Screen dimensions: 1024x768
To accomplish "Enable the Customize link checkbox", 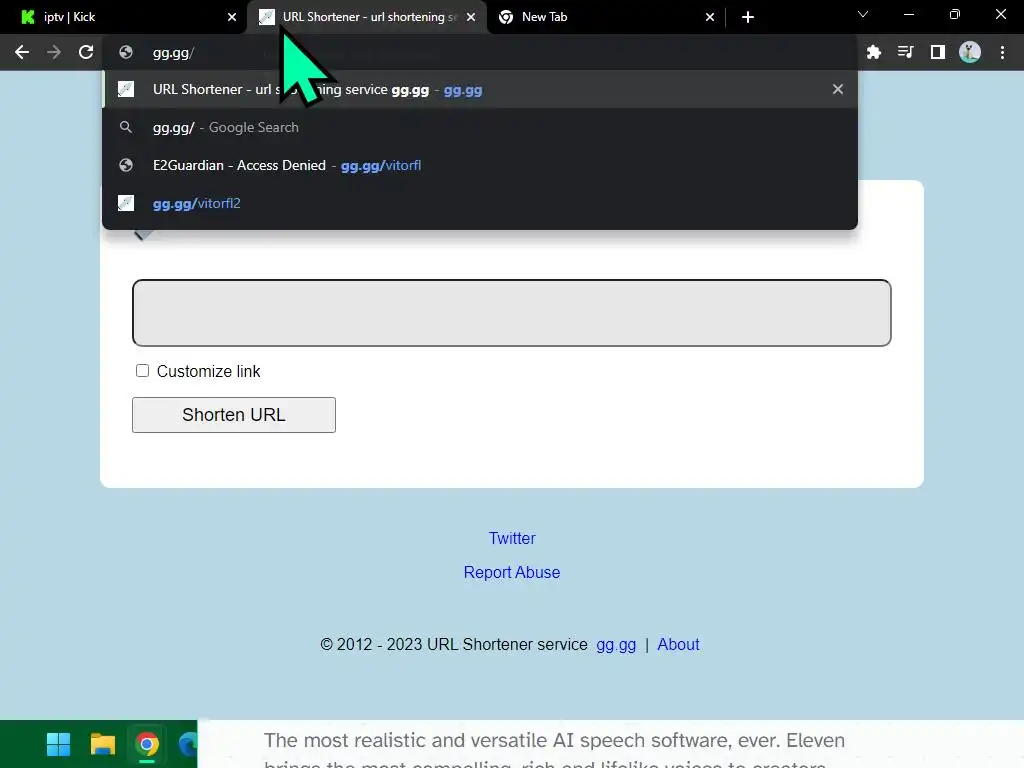I will (142, 371).
